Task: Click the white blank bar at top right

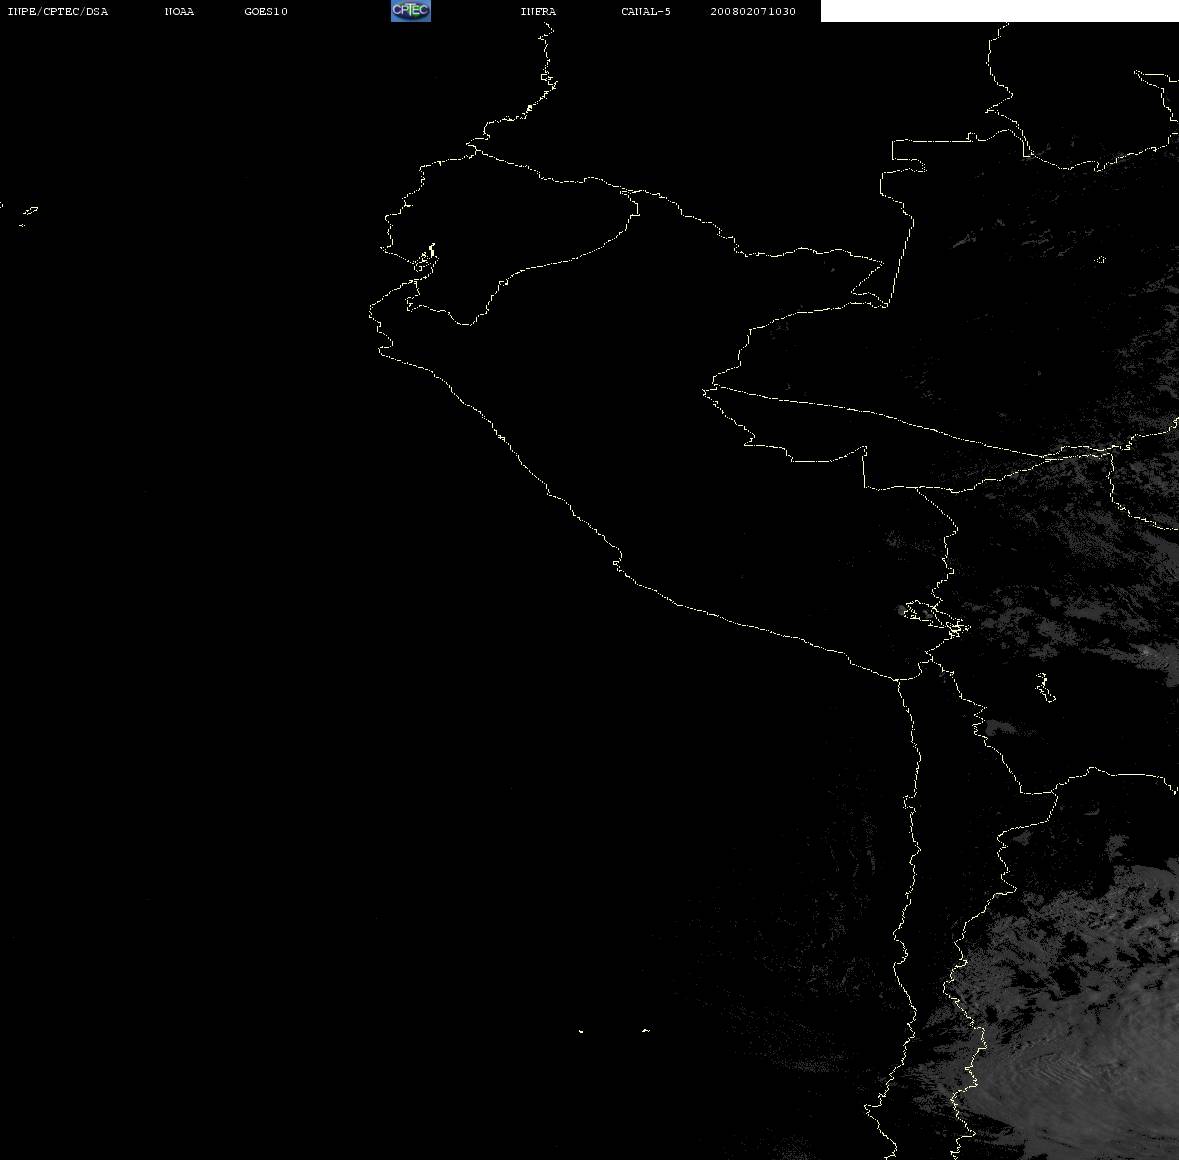Action: pyautogui.click(x=999, y=11)
